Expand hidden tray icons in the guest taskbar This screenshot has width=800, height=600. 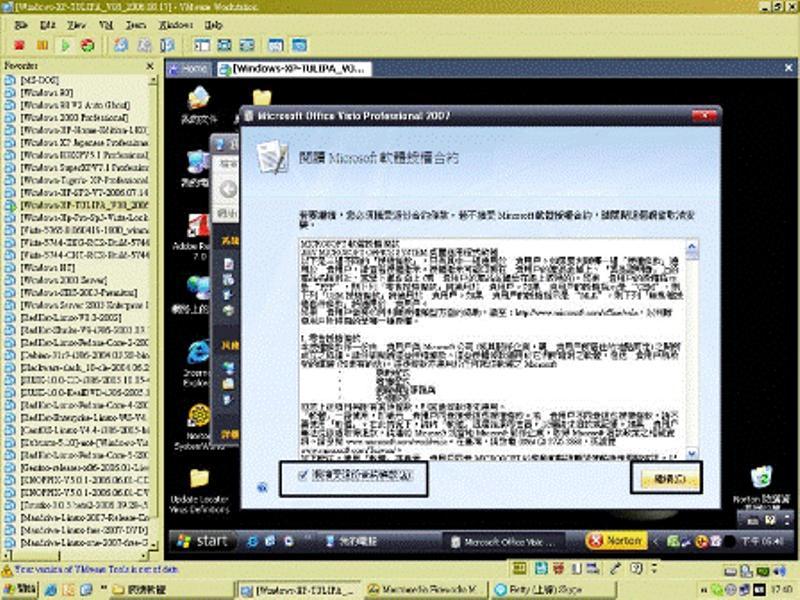(656, 541)
